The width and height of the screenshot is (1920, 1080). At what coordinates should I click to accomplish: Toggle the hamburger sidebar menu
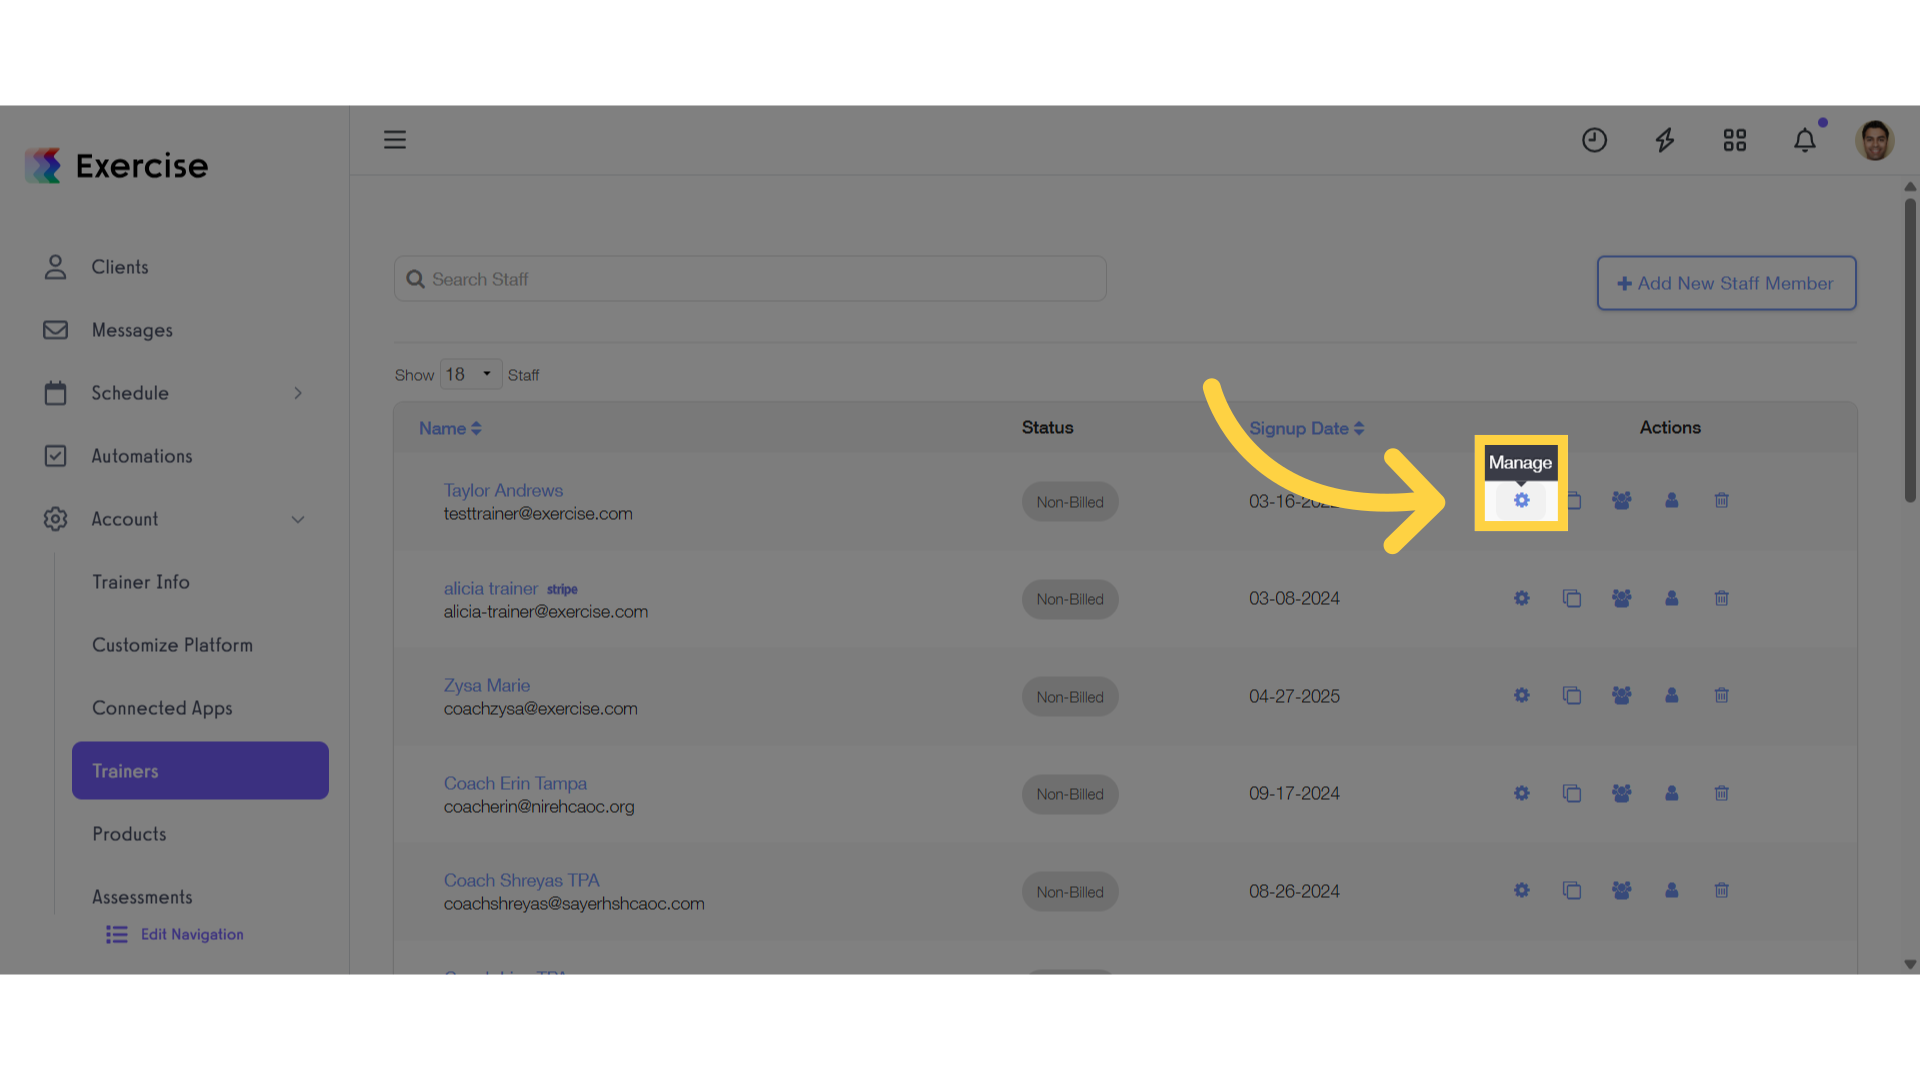coord(395,140)
